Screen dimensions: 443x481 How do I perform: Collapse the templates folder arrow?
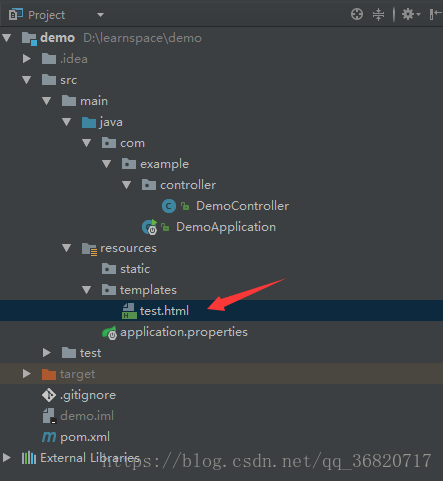pyautogui.click(x=87, y=290)
